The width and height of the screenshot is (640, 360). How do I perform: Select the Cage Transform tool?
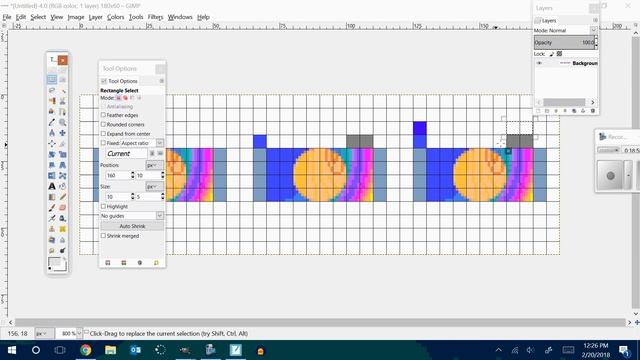62,176
